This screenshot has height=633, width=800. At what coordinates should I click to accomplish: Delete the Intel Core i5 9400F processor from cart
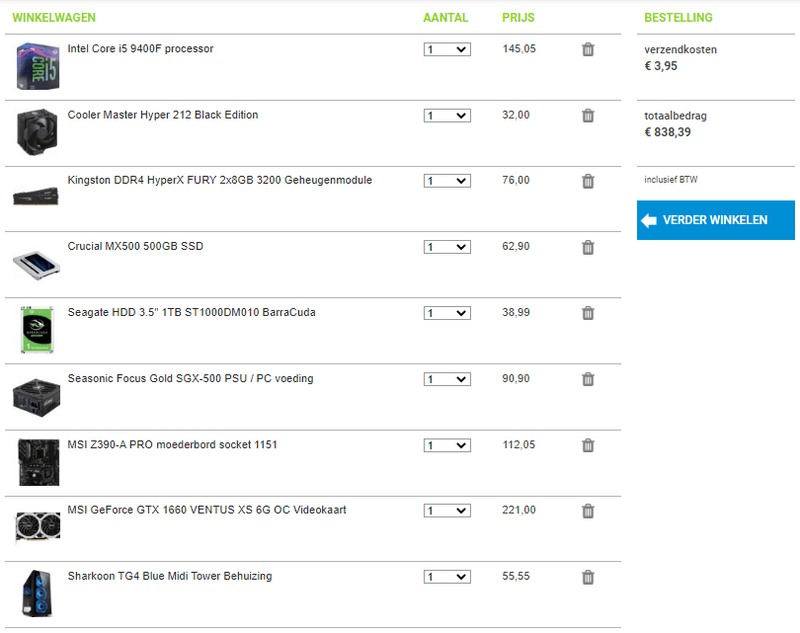pyautogui.click(x=588, y=49)
